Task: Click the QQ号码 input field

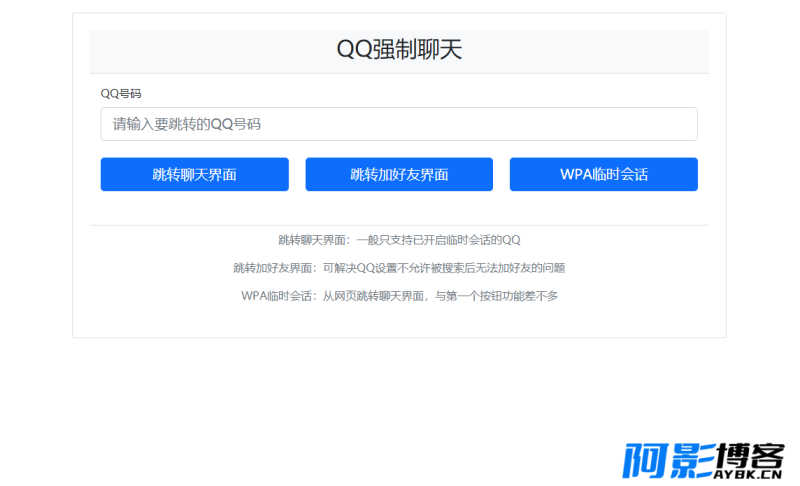Action: point(399,124)
